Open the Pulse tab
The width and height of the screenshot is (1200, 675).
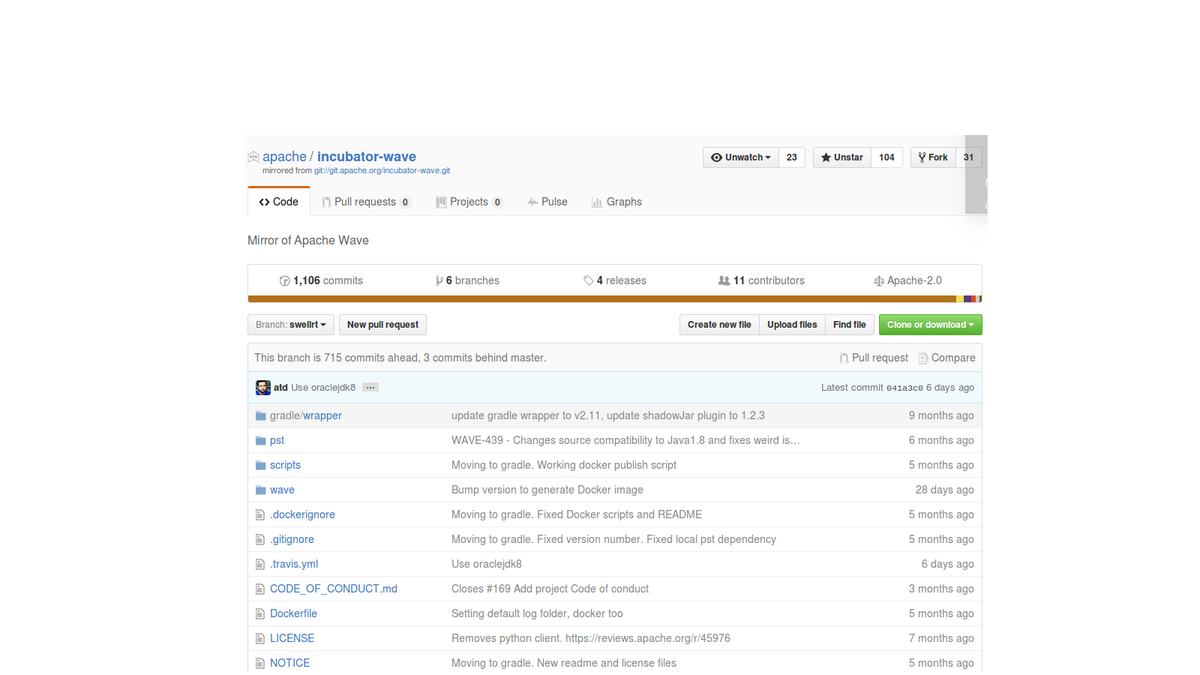click(547, 202)
